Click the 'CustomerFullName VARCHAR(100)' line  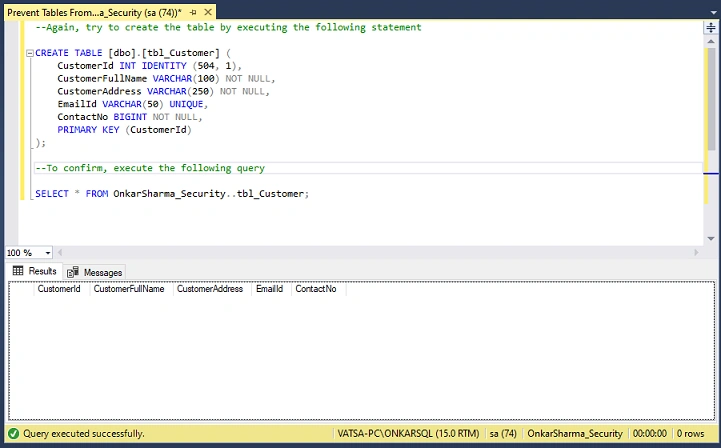166,79
